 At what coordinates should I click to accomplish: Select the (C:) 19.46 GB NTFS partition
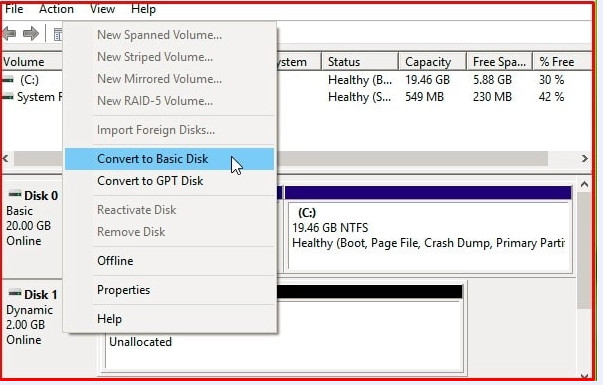(x=428, y=231)
